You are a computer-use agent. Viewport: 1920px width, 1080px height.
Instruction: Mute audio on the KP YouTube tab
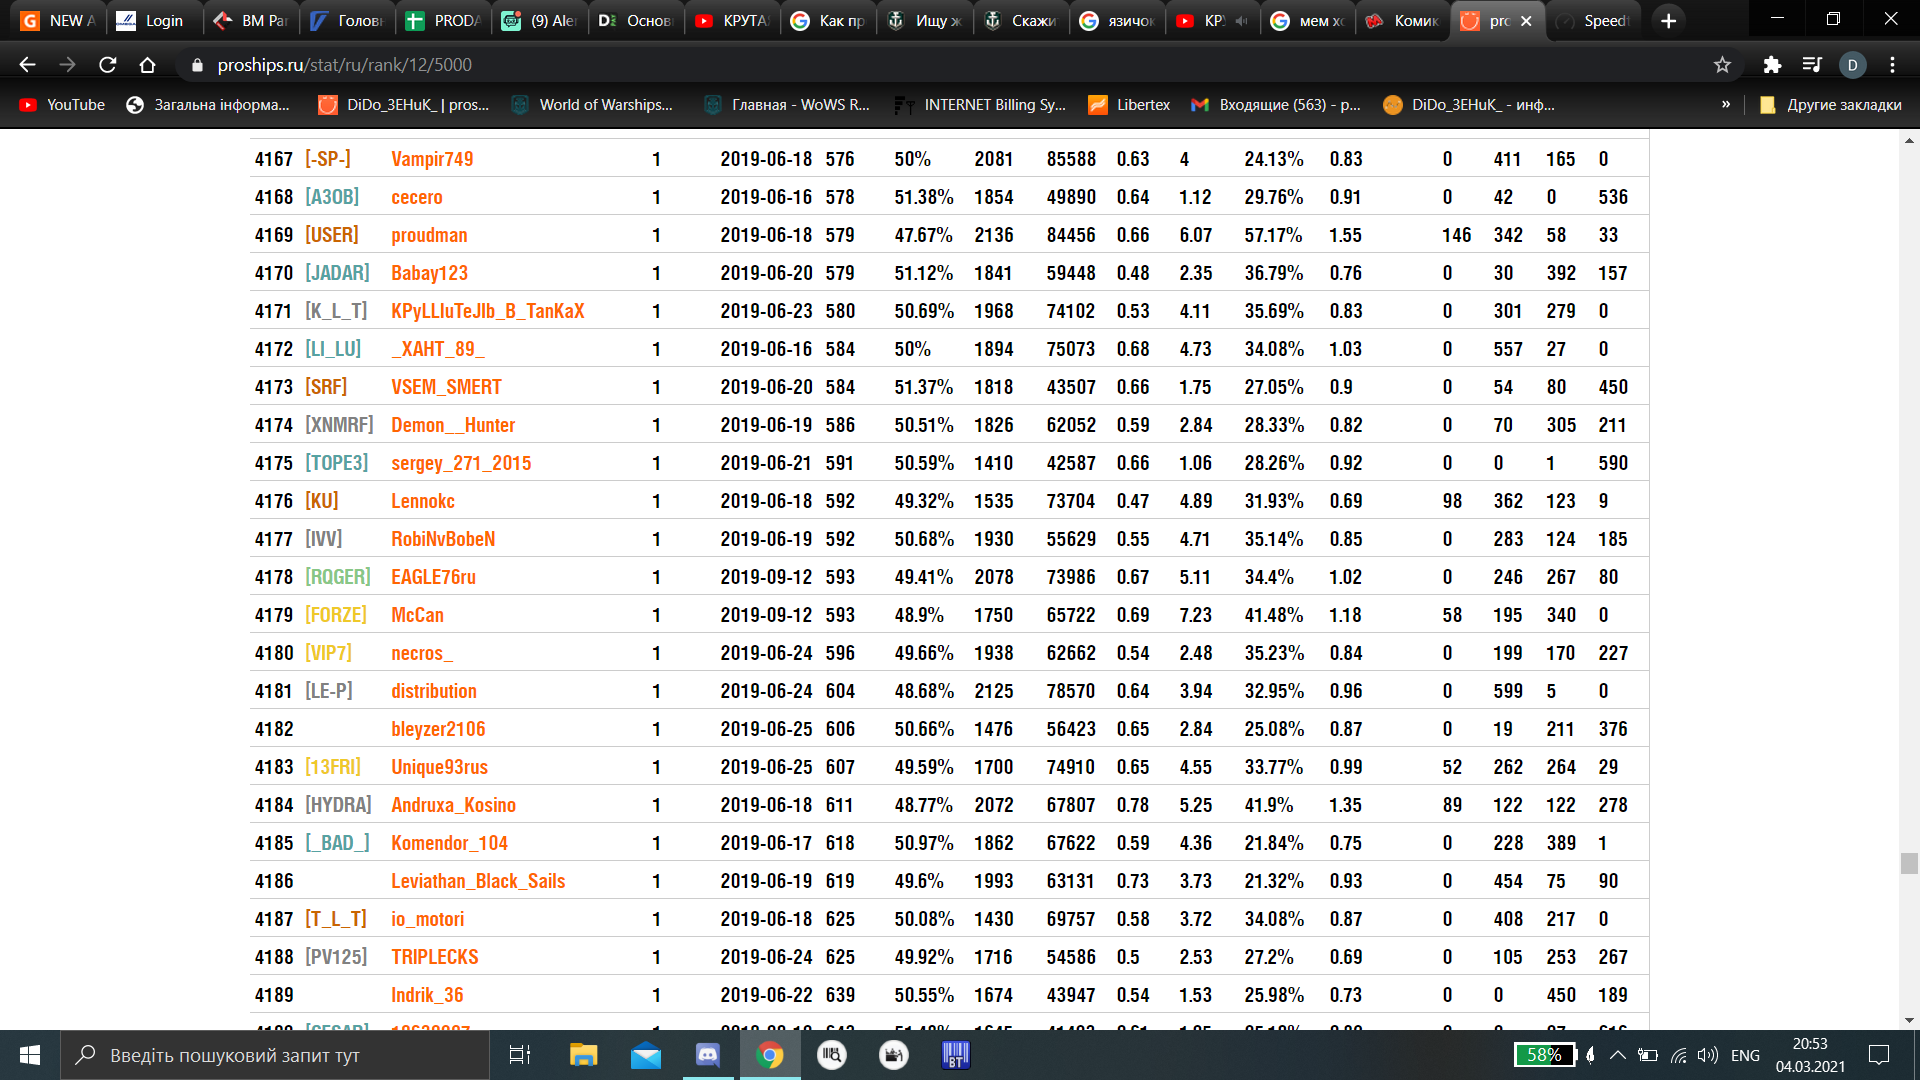click(1241, 20)
